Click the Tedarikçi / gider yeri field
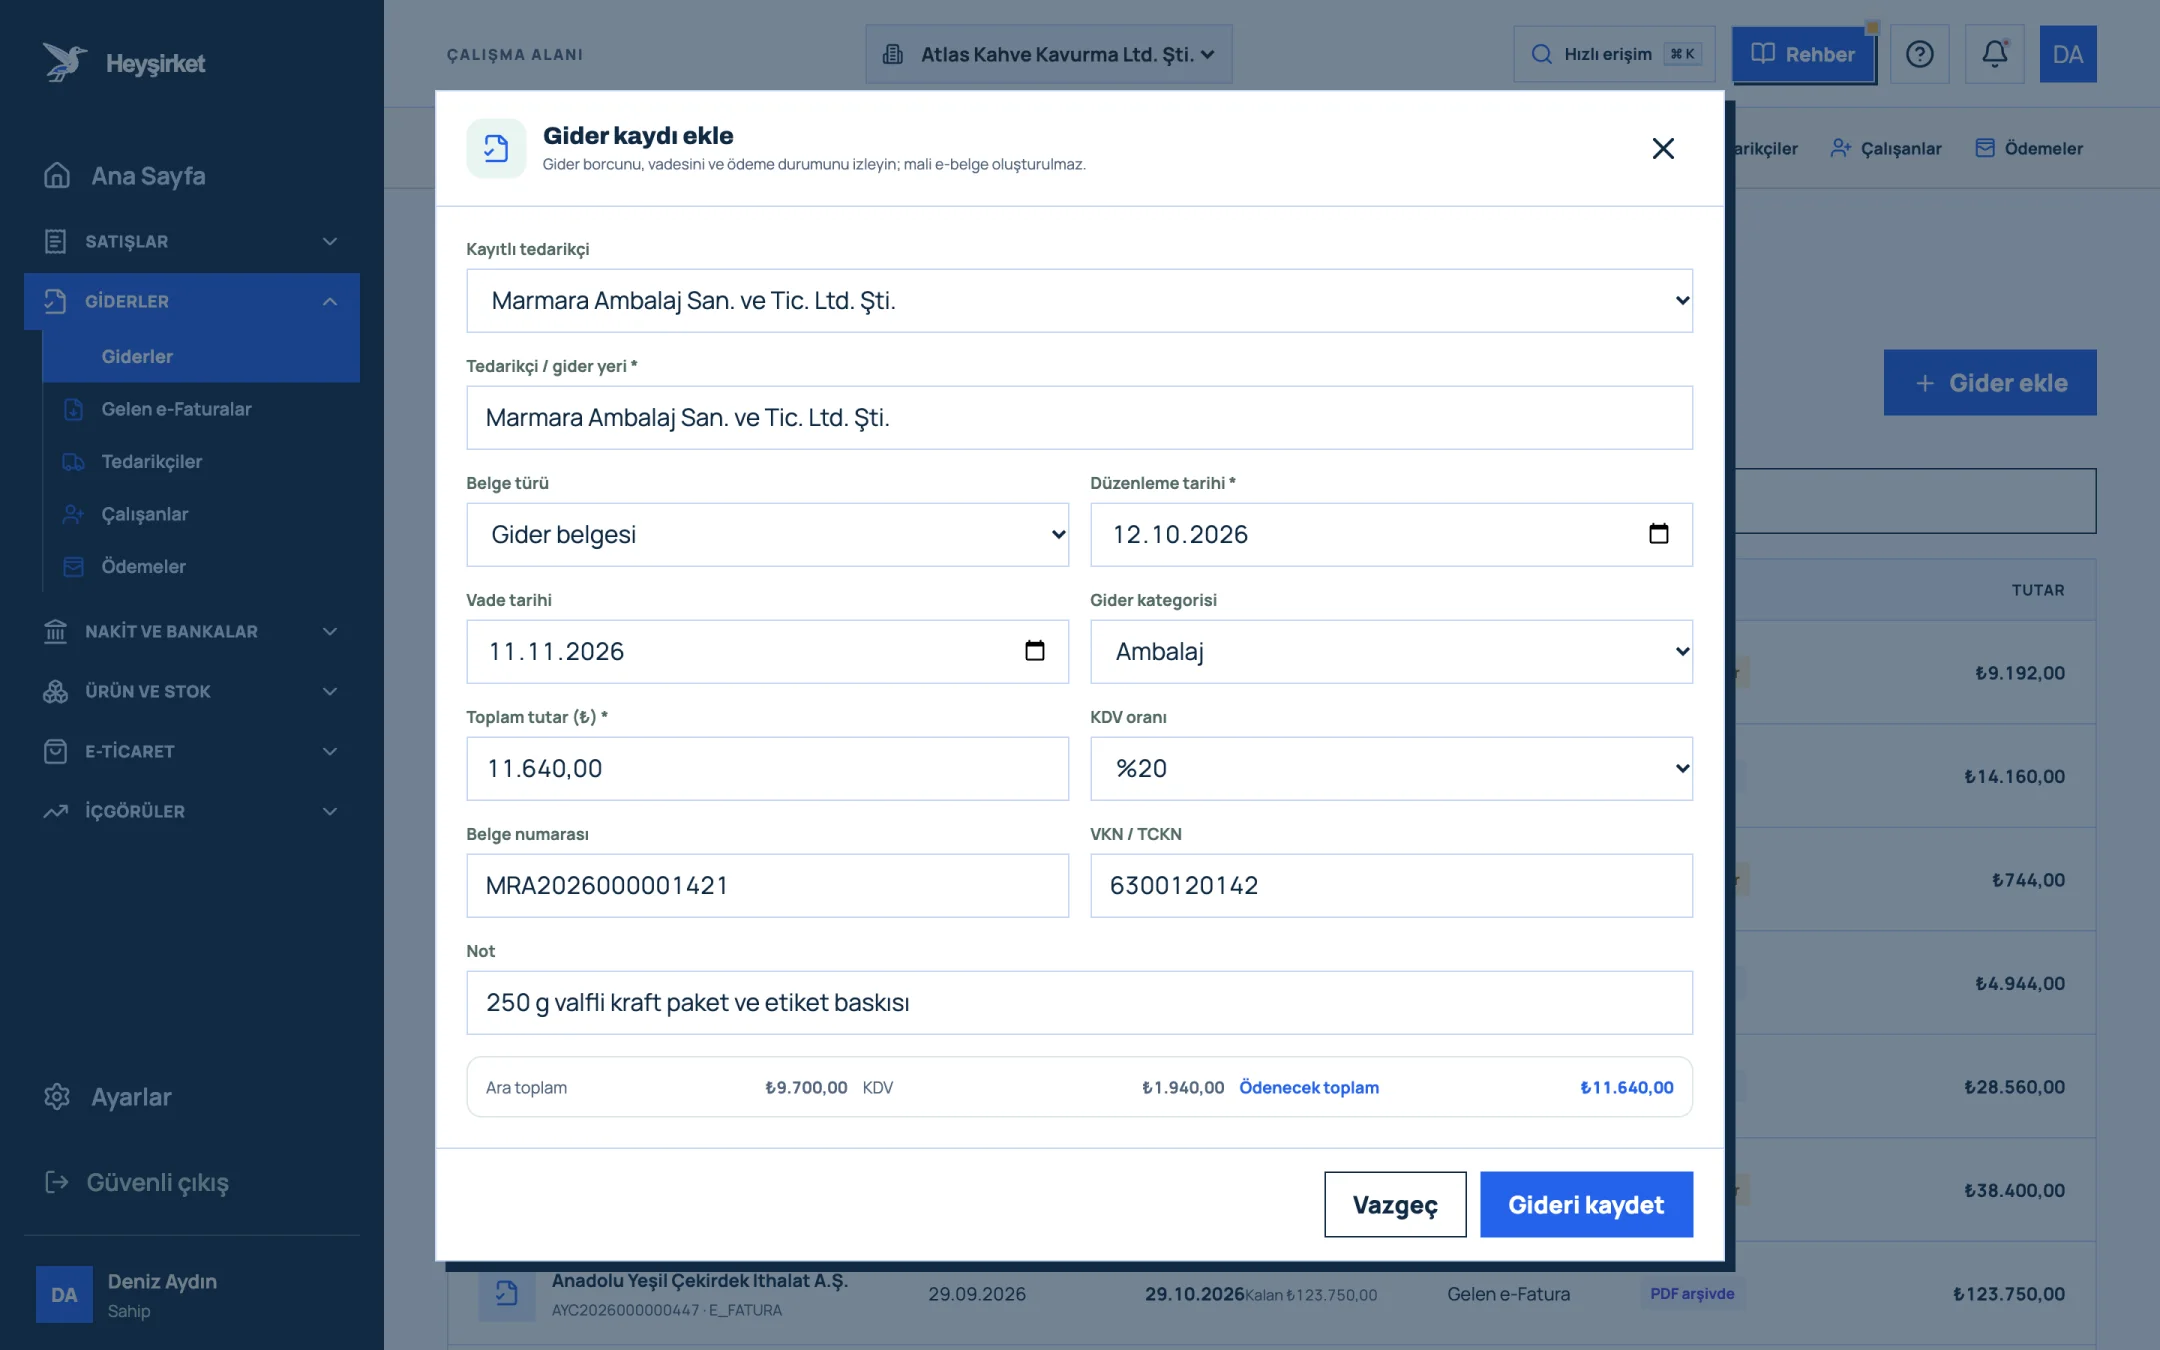 click(x=1079, y=418)
